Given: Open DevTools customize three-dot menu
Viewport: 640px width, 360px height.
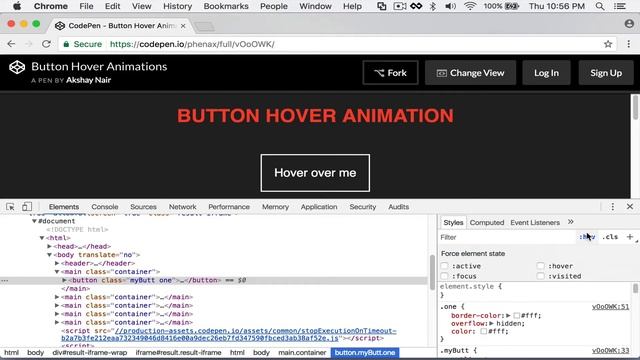Looking at the screenshot, I should point(612,207).
